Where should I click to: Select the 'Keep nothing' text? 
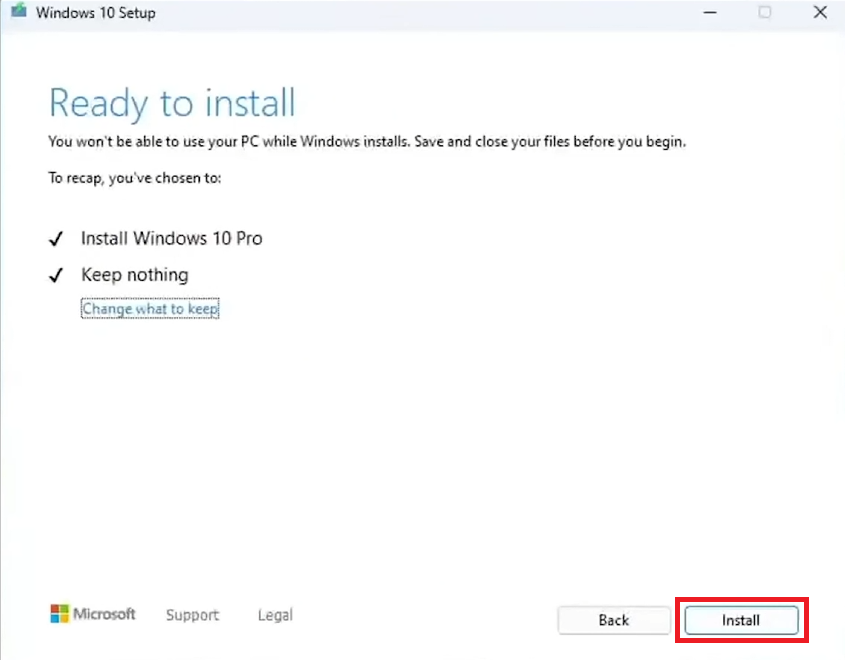click(x=135, y=275)
